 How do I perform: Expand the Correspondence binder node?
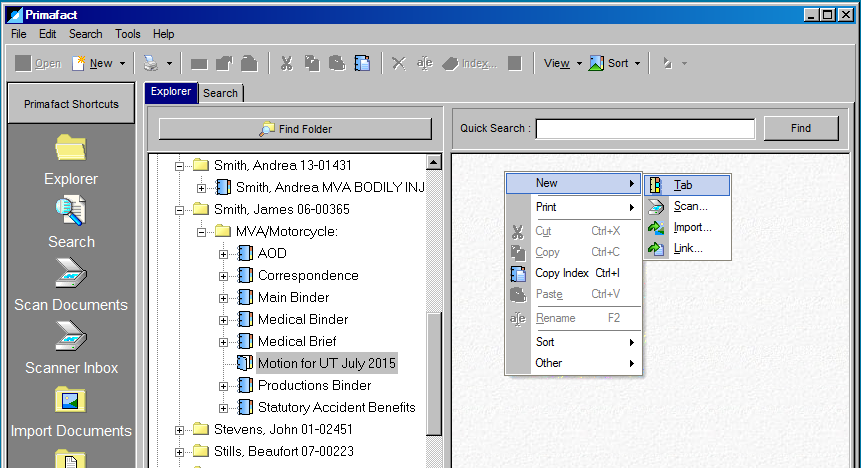click(223, 276)
